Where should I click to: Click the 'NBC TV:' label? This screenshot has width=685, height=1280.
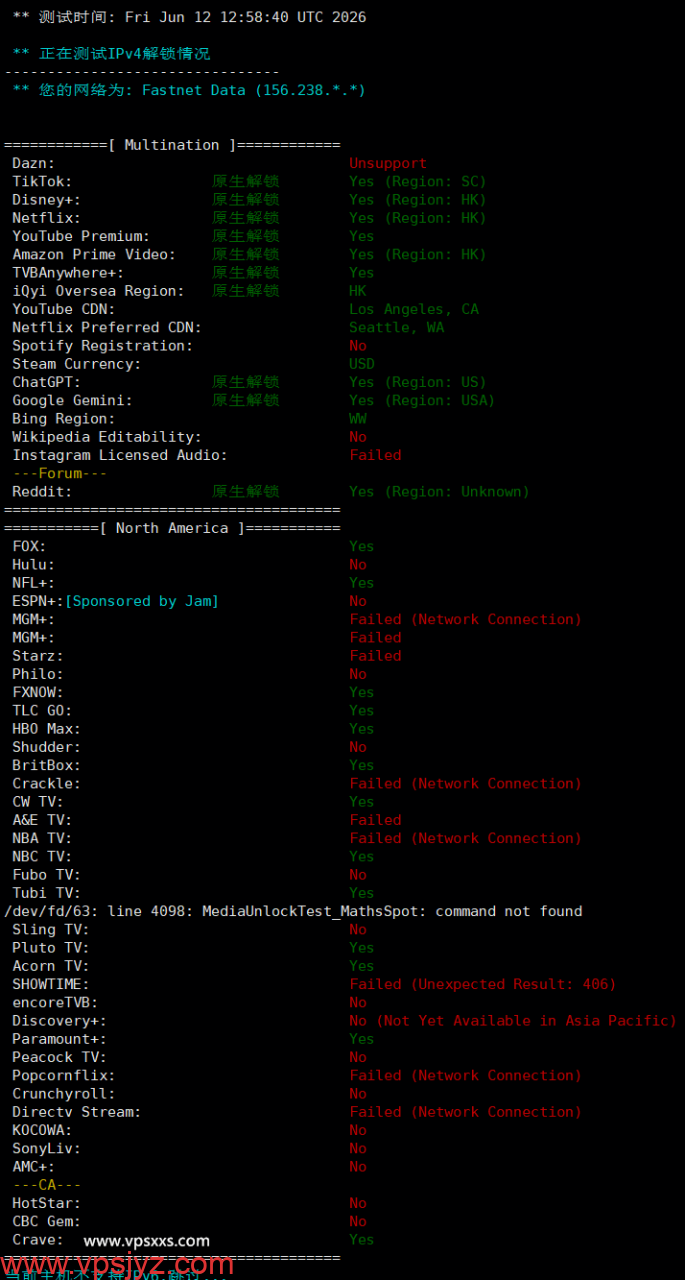coord(42,857)
